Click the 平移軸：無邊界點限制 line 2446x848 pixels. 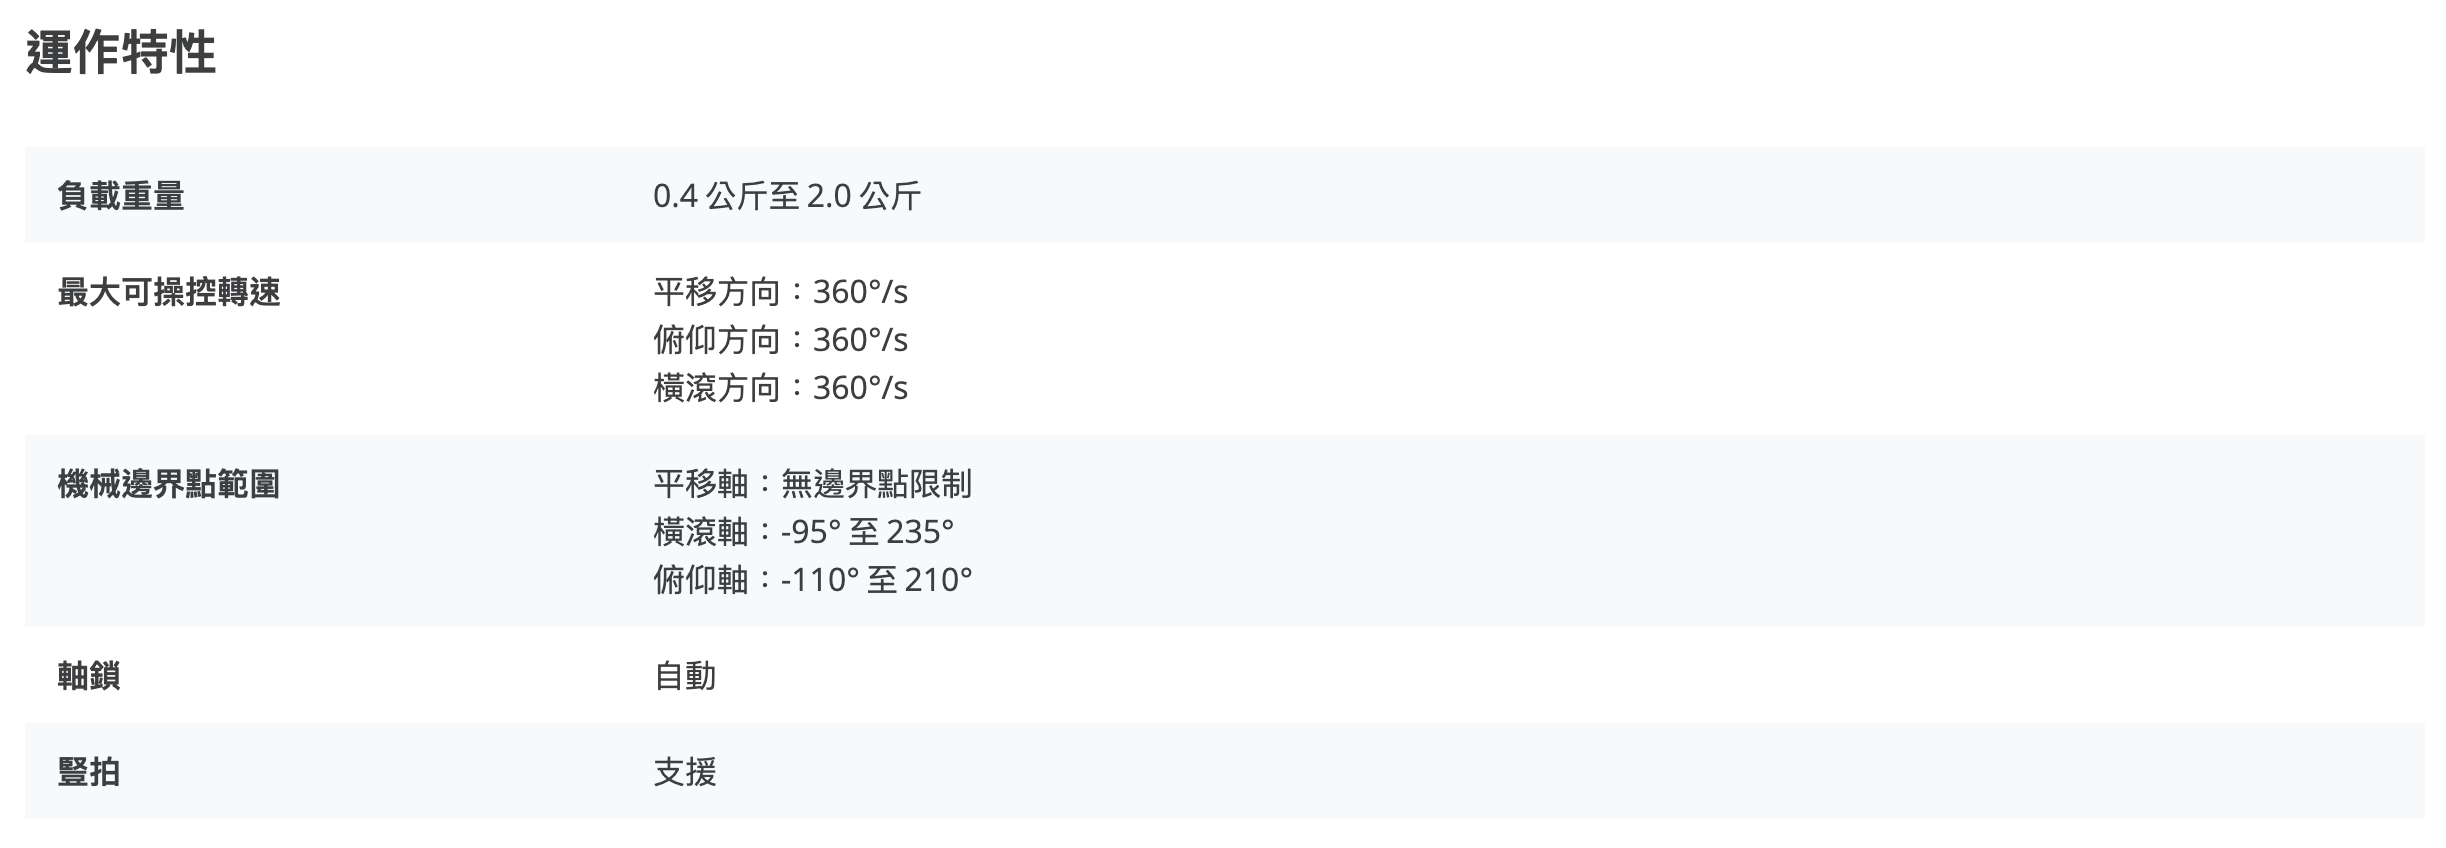tap(812, 484)
